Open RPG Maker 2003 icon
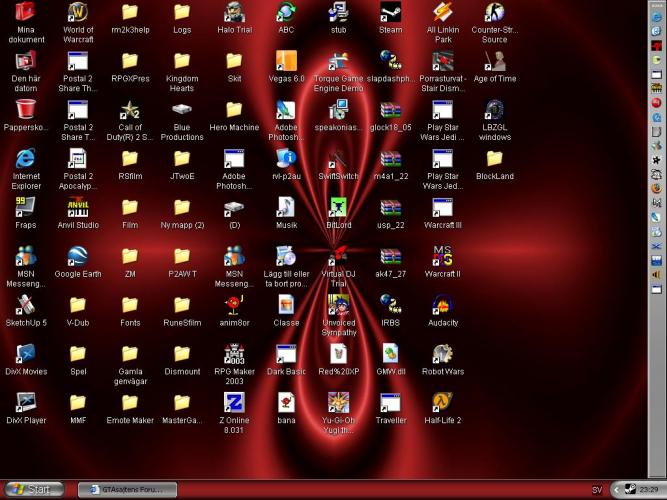The image size is (667, 500). (234, 354)
